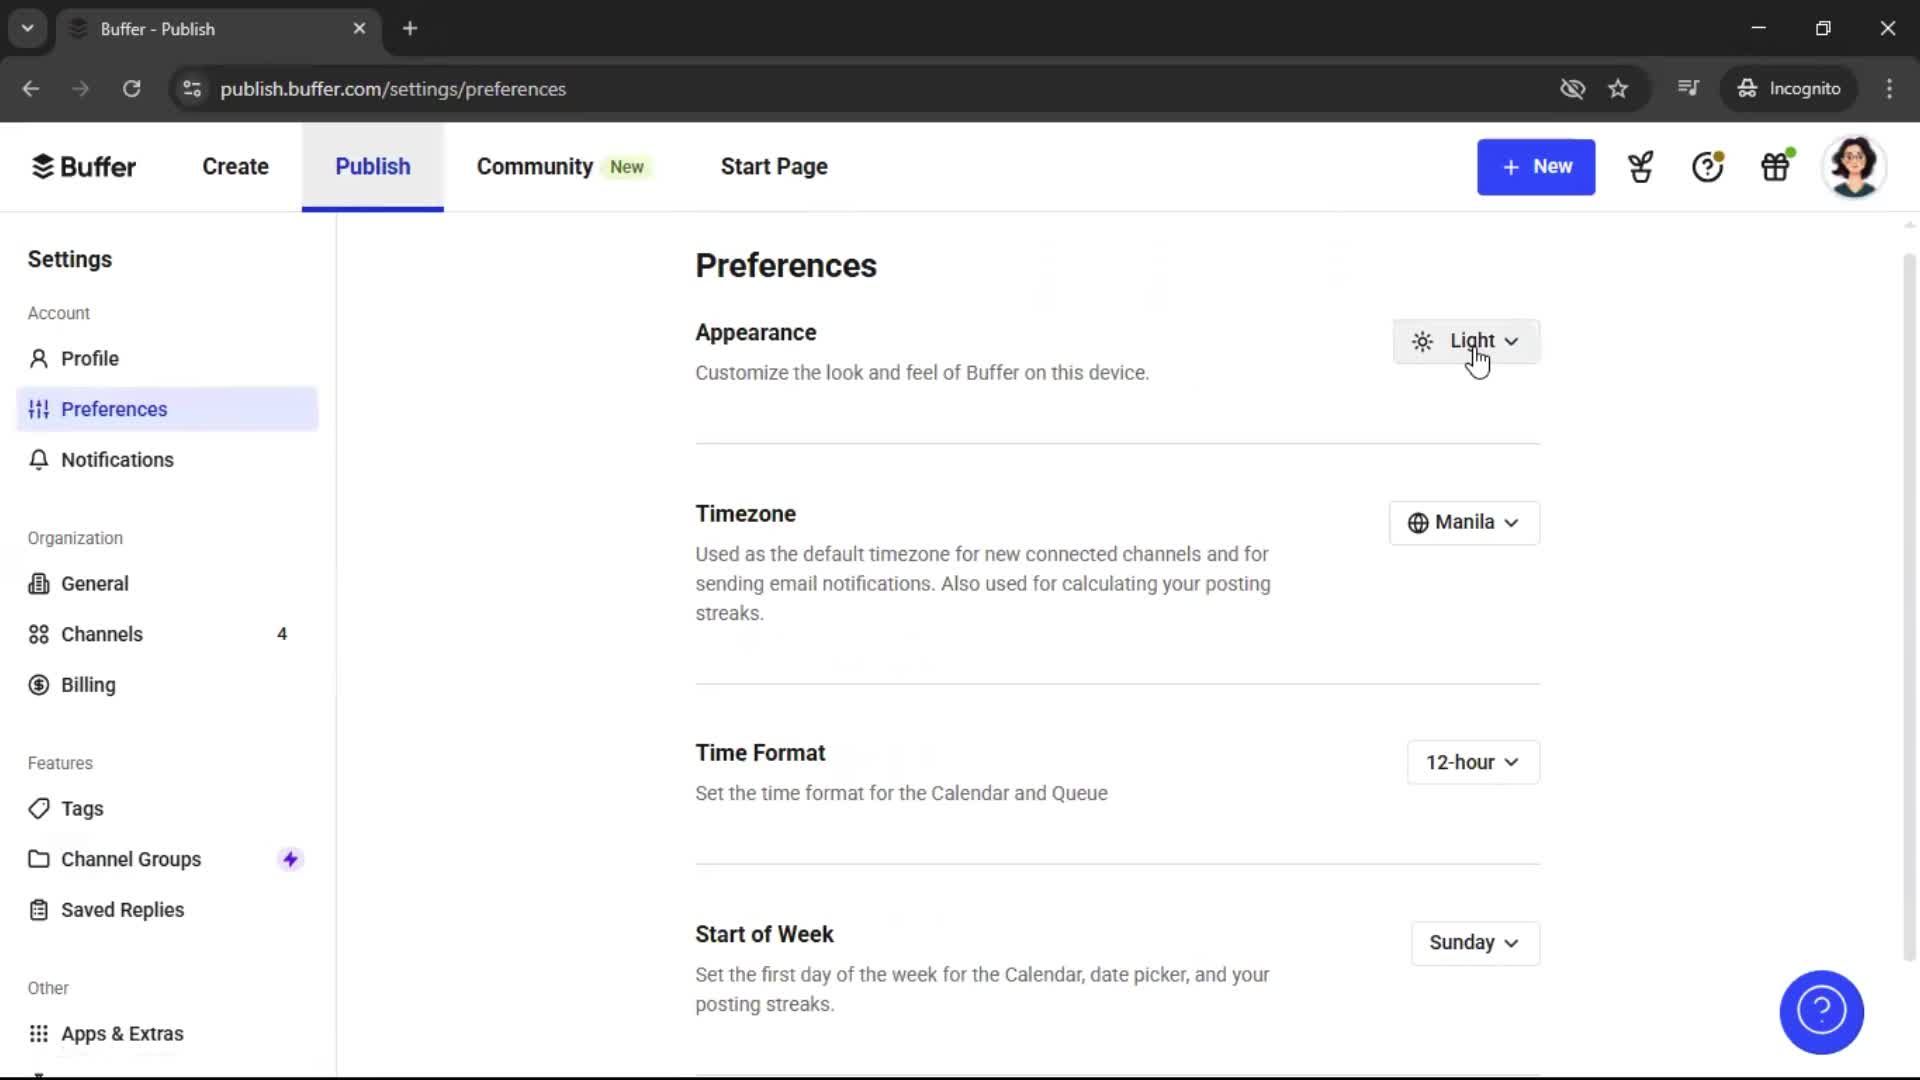Toggle the tracking protection icon in address bar
Image resolution: width=1920 pixels, height=1080 pixels.
[1572, 89]
